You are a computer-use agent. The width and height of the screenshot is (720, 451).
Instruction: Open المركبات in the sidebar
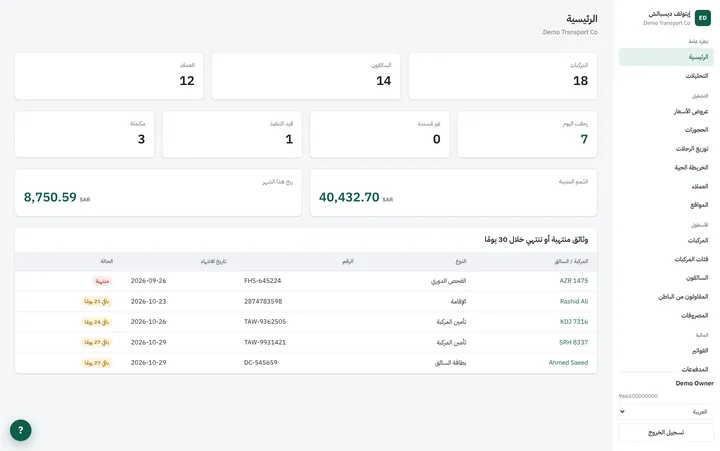click(x=666, y=241)
